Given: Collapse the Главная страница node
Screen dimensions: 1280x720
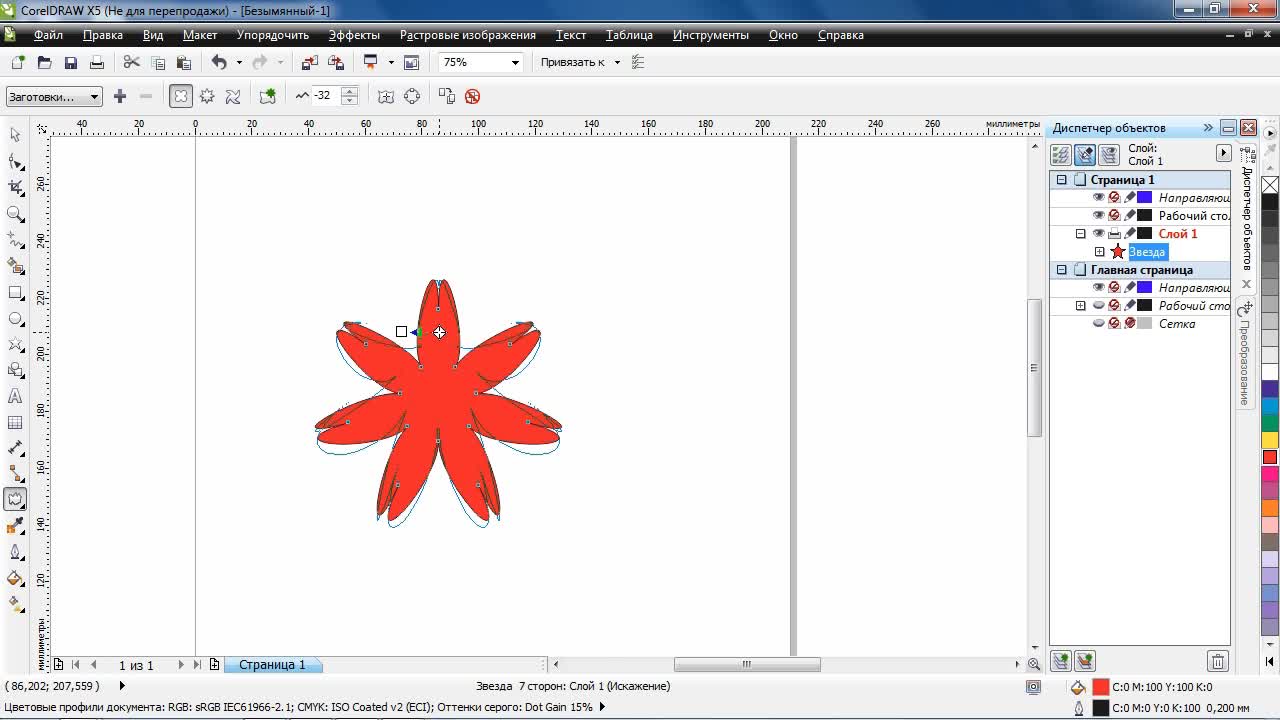Looking at the screenshot, I should [x=1062, y=270].
